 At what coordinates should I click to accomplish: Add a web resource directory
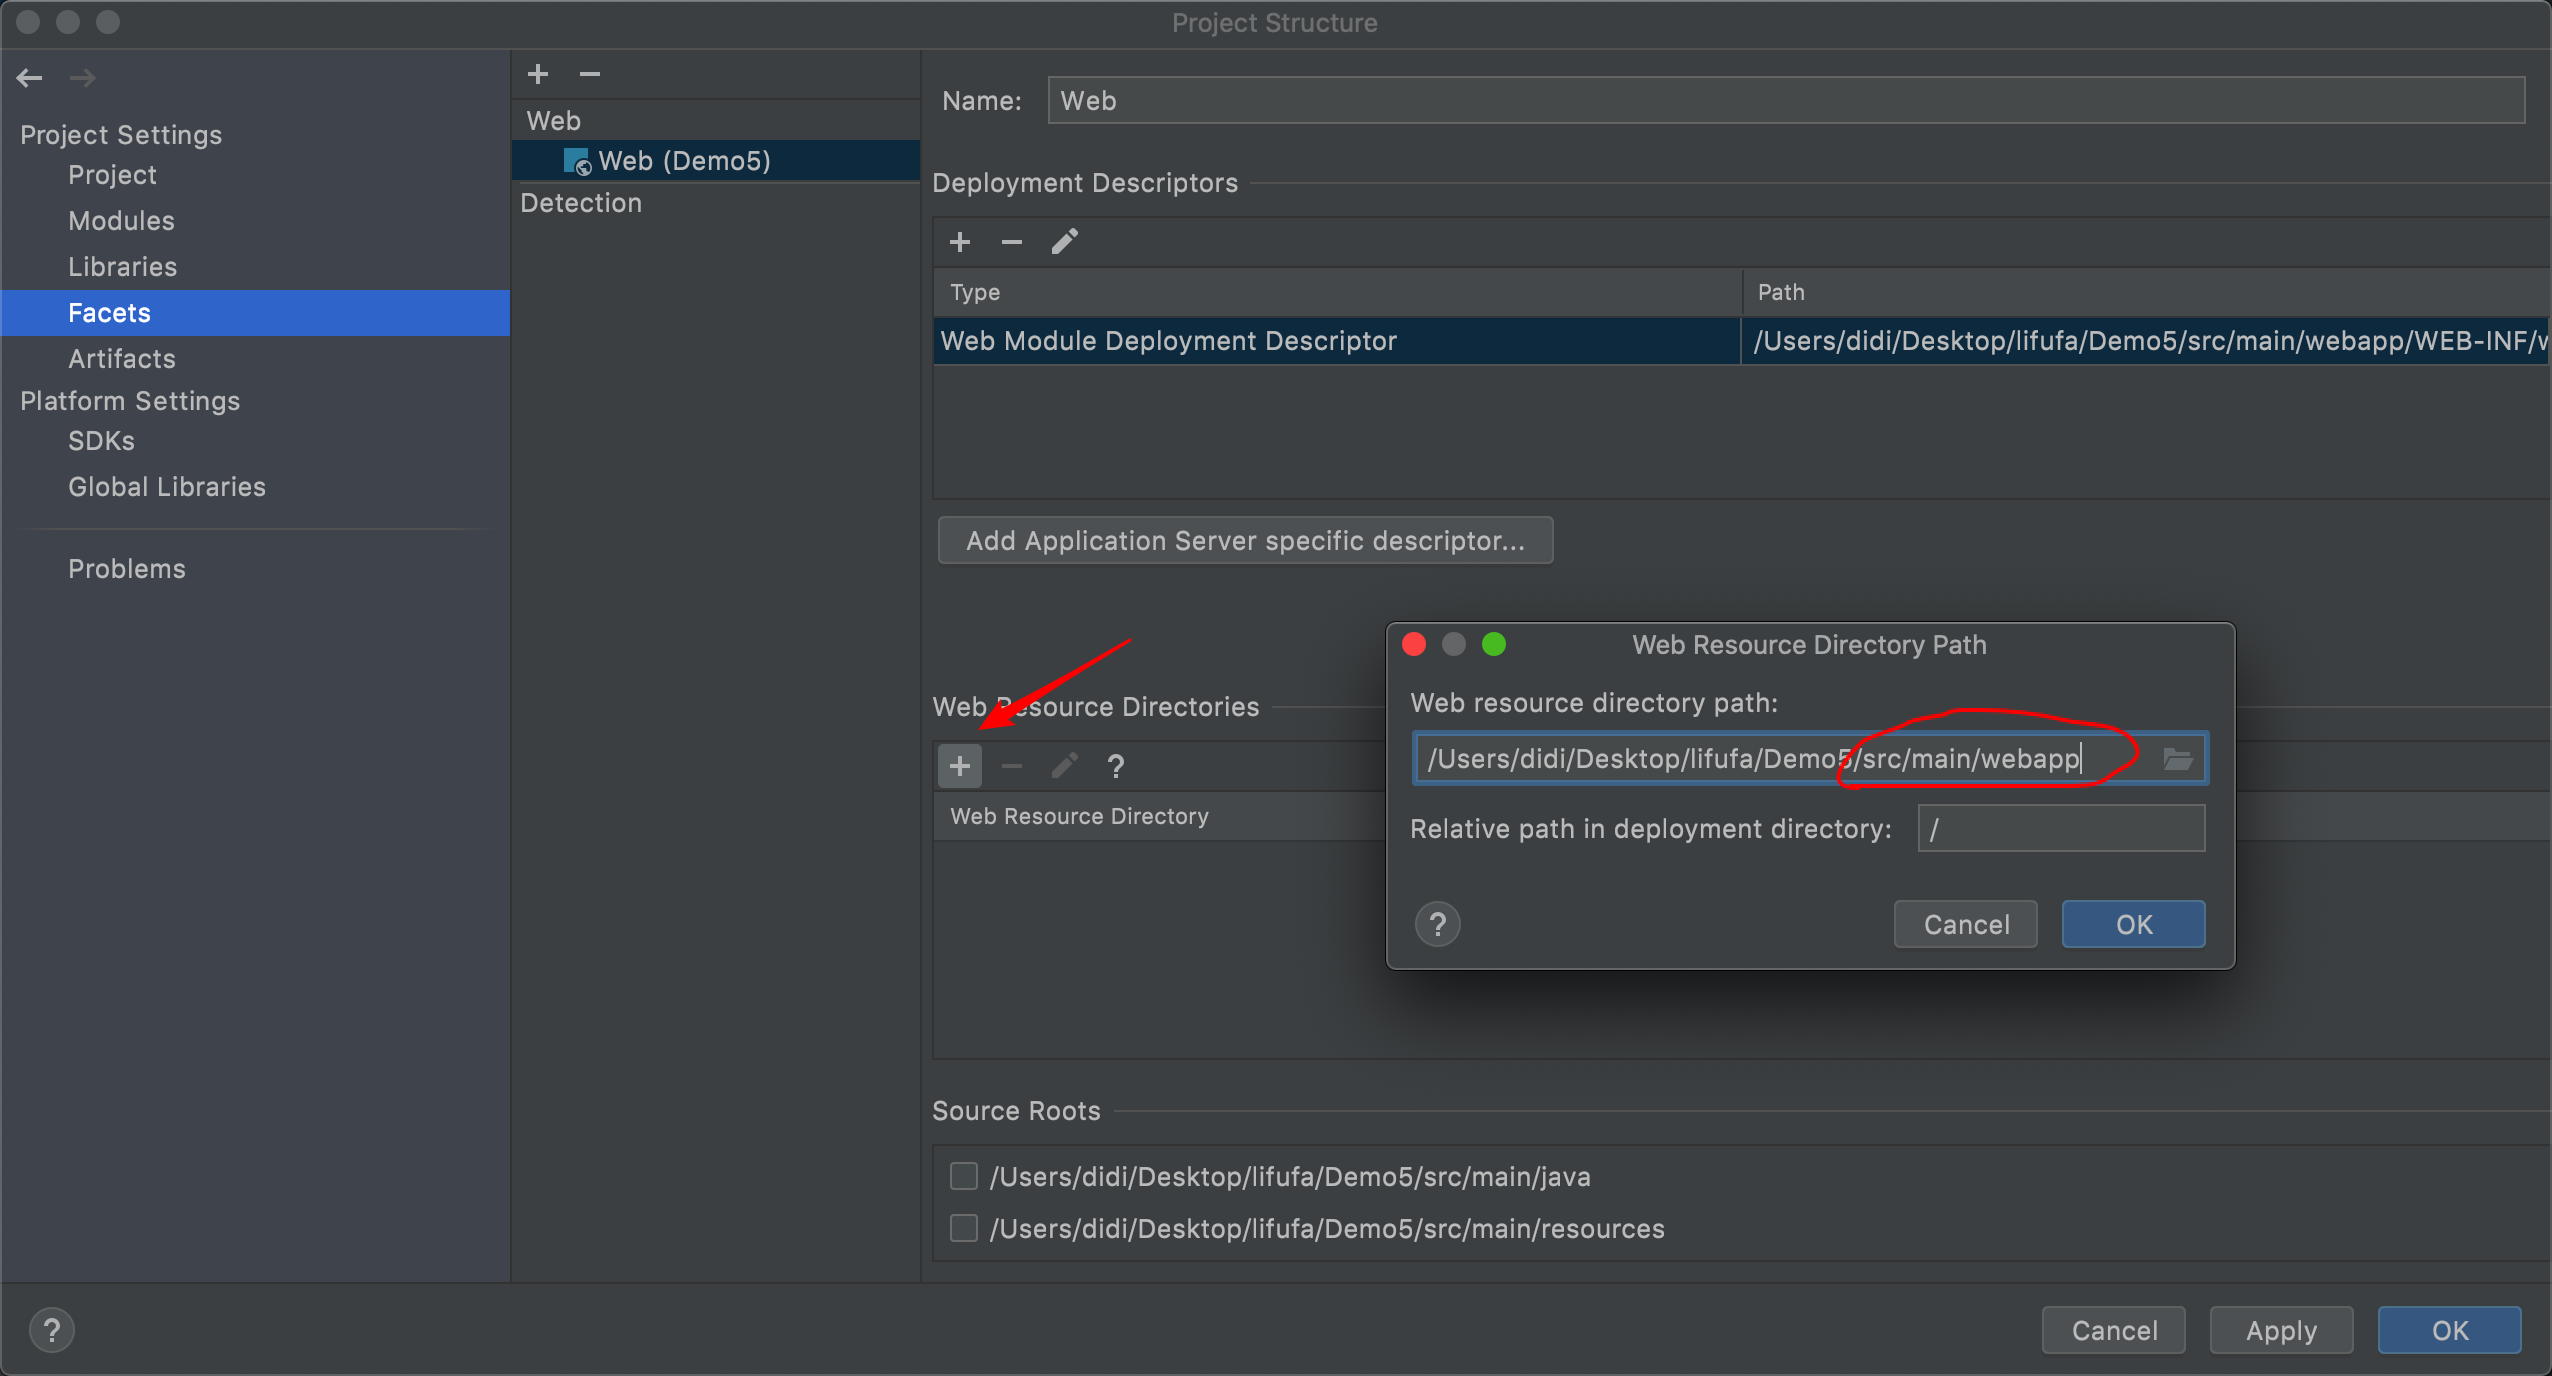[960, 766]
